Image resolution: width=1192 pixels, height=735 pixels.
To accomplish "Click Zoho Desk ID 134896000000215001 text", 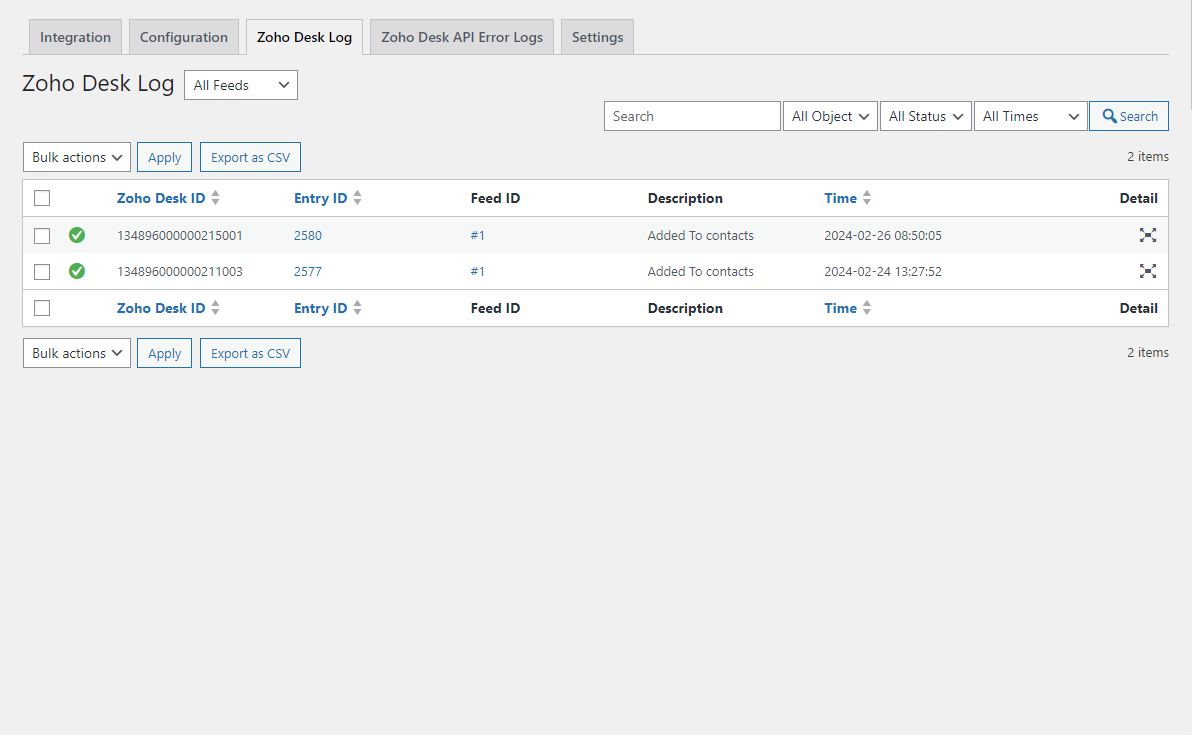I will tap(180, 236).
